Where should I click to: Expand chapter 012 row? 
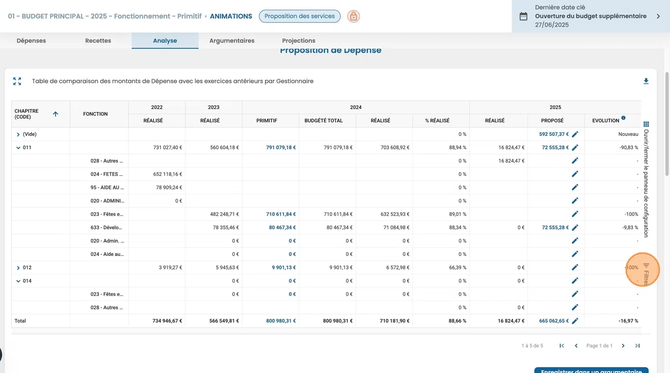tap(18, 268)
